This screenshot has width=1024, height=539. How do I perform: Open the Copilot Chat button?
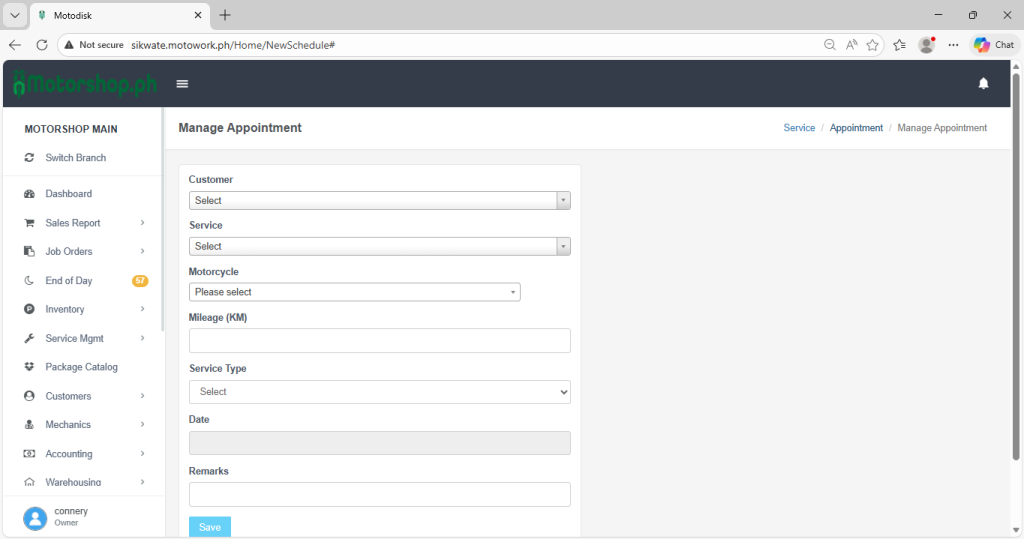pos(994,45)
